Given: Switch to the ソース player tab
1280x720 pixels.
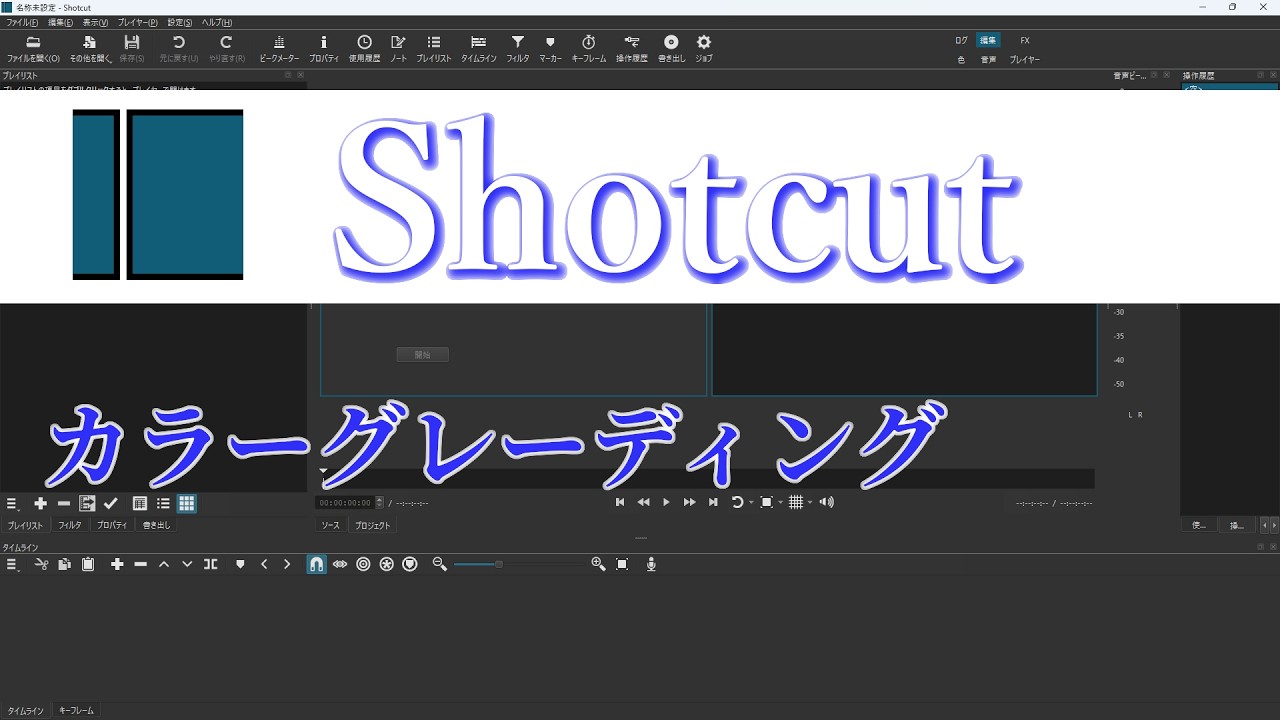Looking at the screenshot, I should pyautogui.click(x=330, y=525).
